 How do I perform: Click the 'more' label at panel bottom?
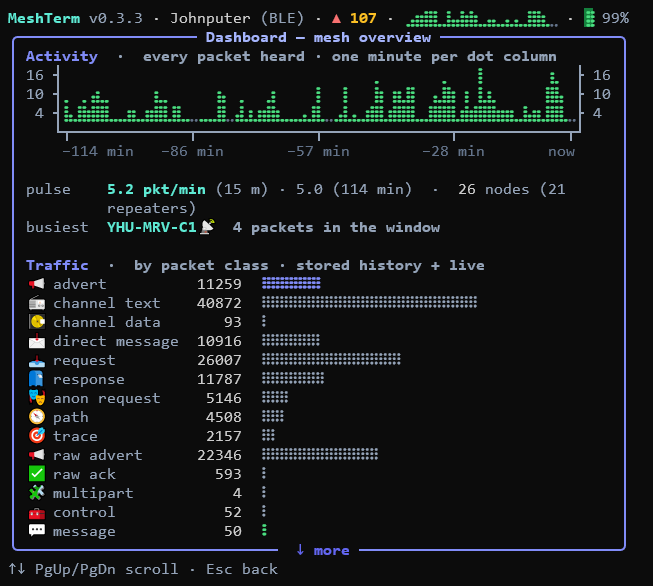click(331, 551)
